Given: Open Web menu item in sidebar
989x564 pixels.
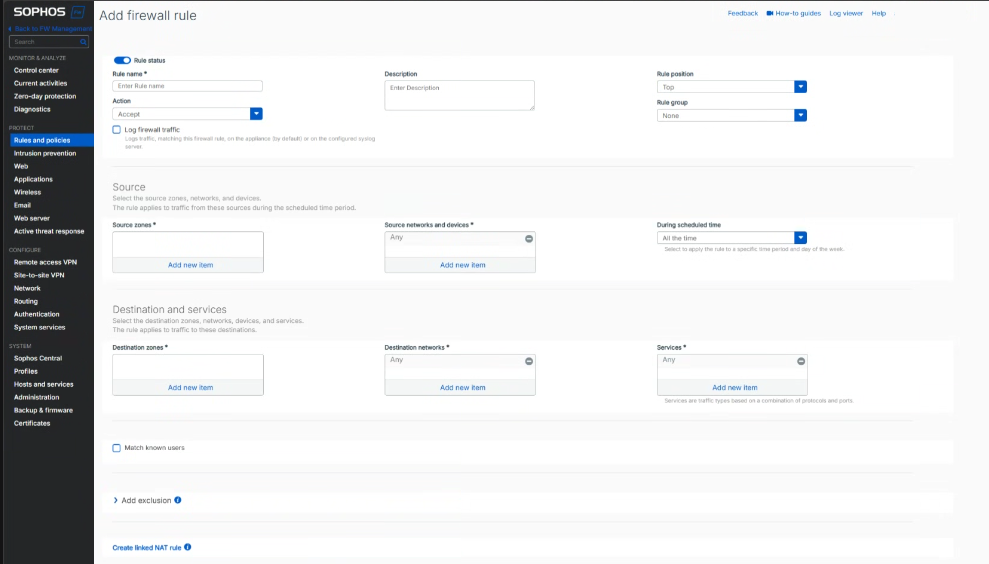Looking at the screenshot, I should 21,167.
